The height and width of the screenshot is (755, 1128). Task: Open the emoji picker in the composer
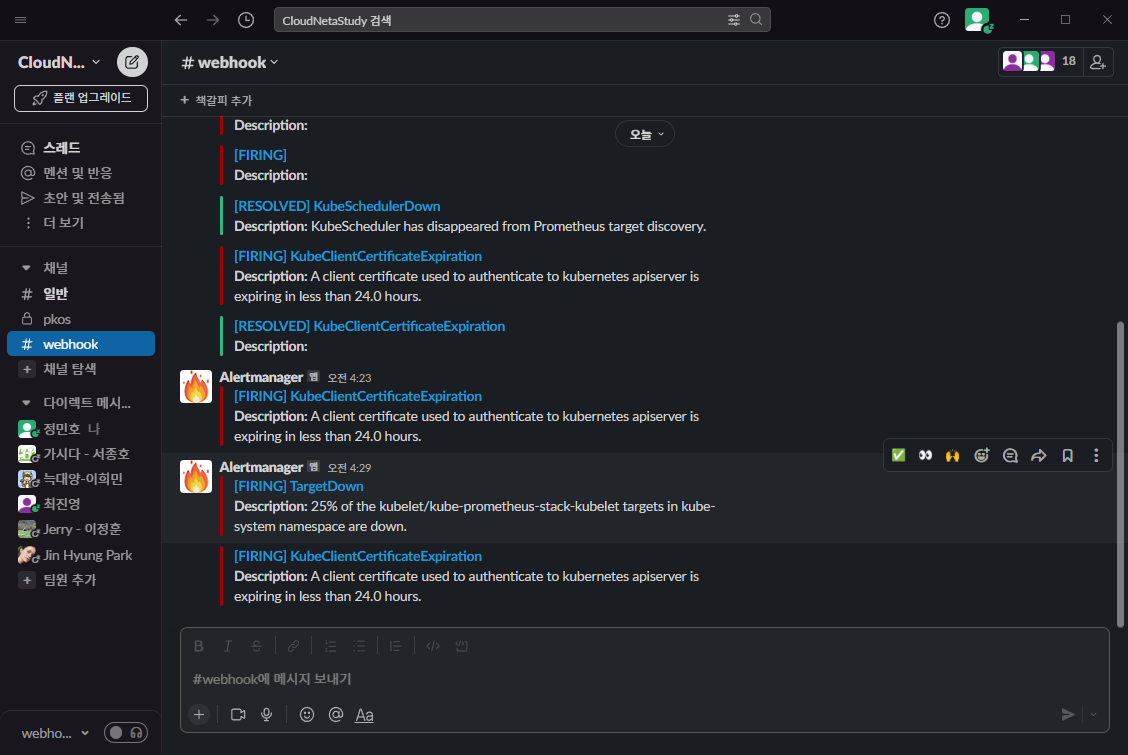[307, 715]
